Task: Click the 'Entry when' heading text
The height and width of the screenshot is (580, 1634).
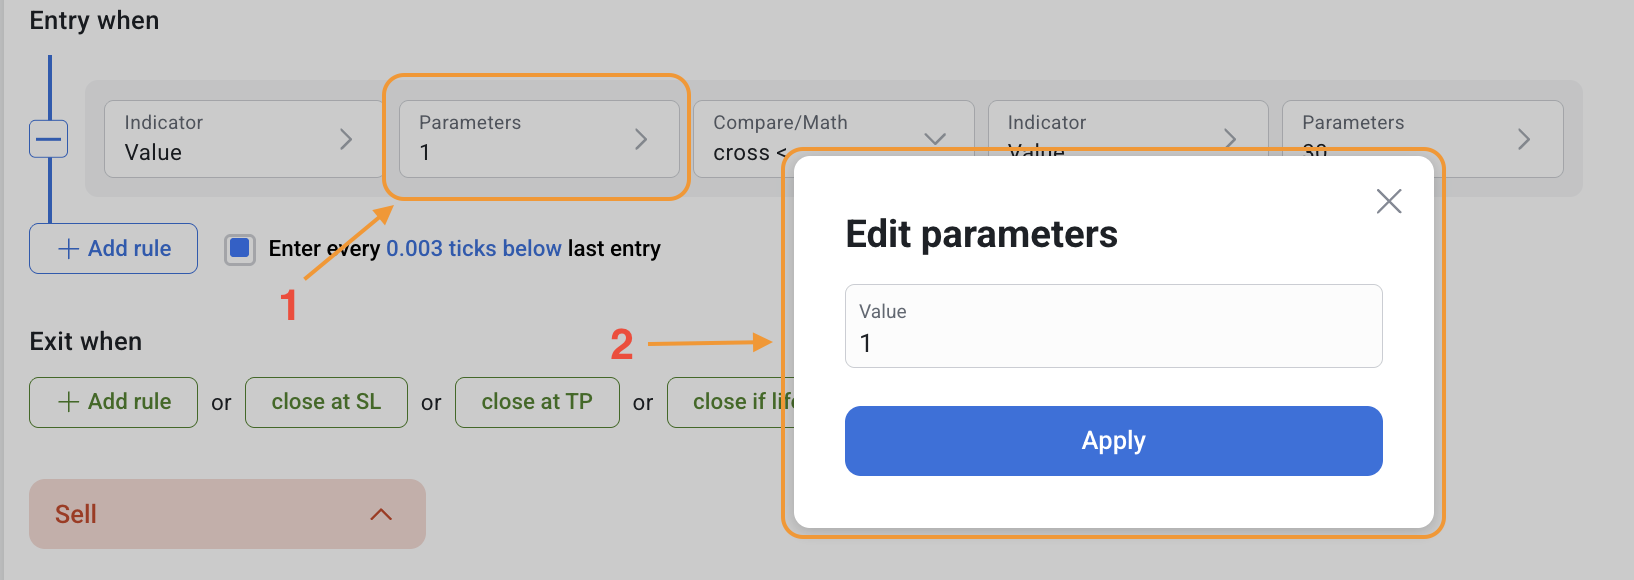Action: [x=94, y=21]
